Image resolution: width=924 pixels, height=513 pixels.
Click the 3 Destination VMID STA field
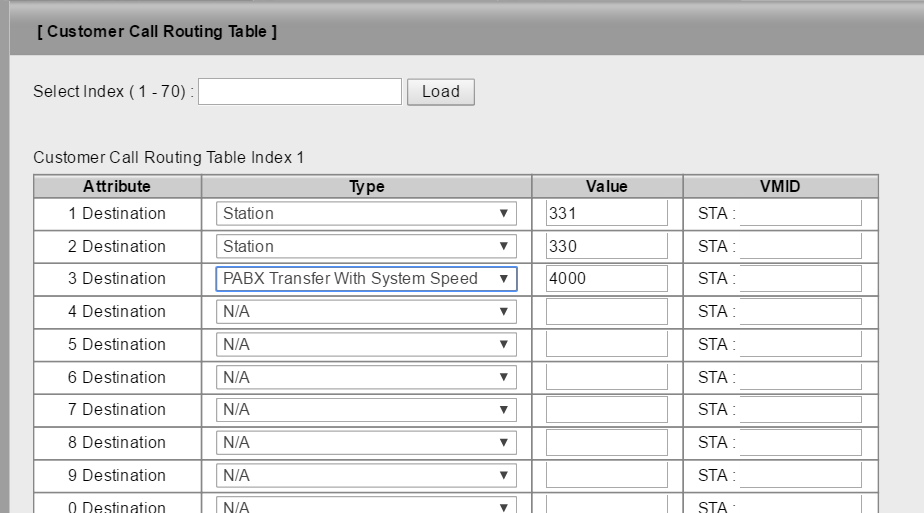coord(800,279)
